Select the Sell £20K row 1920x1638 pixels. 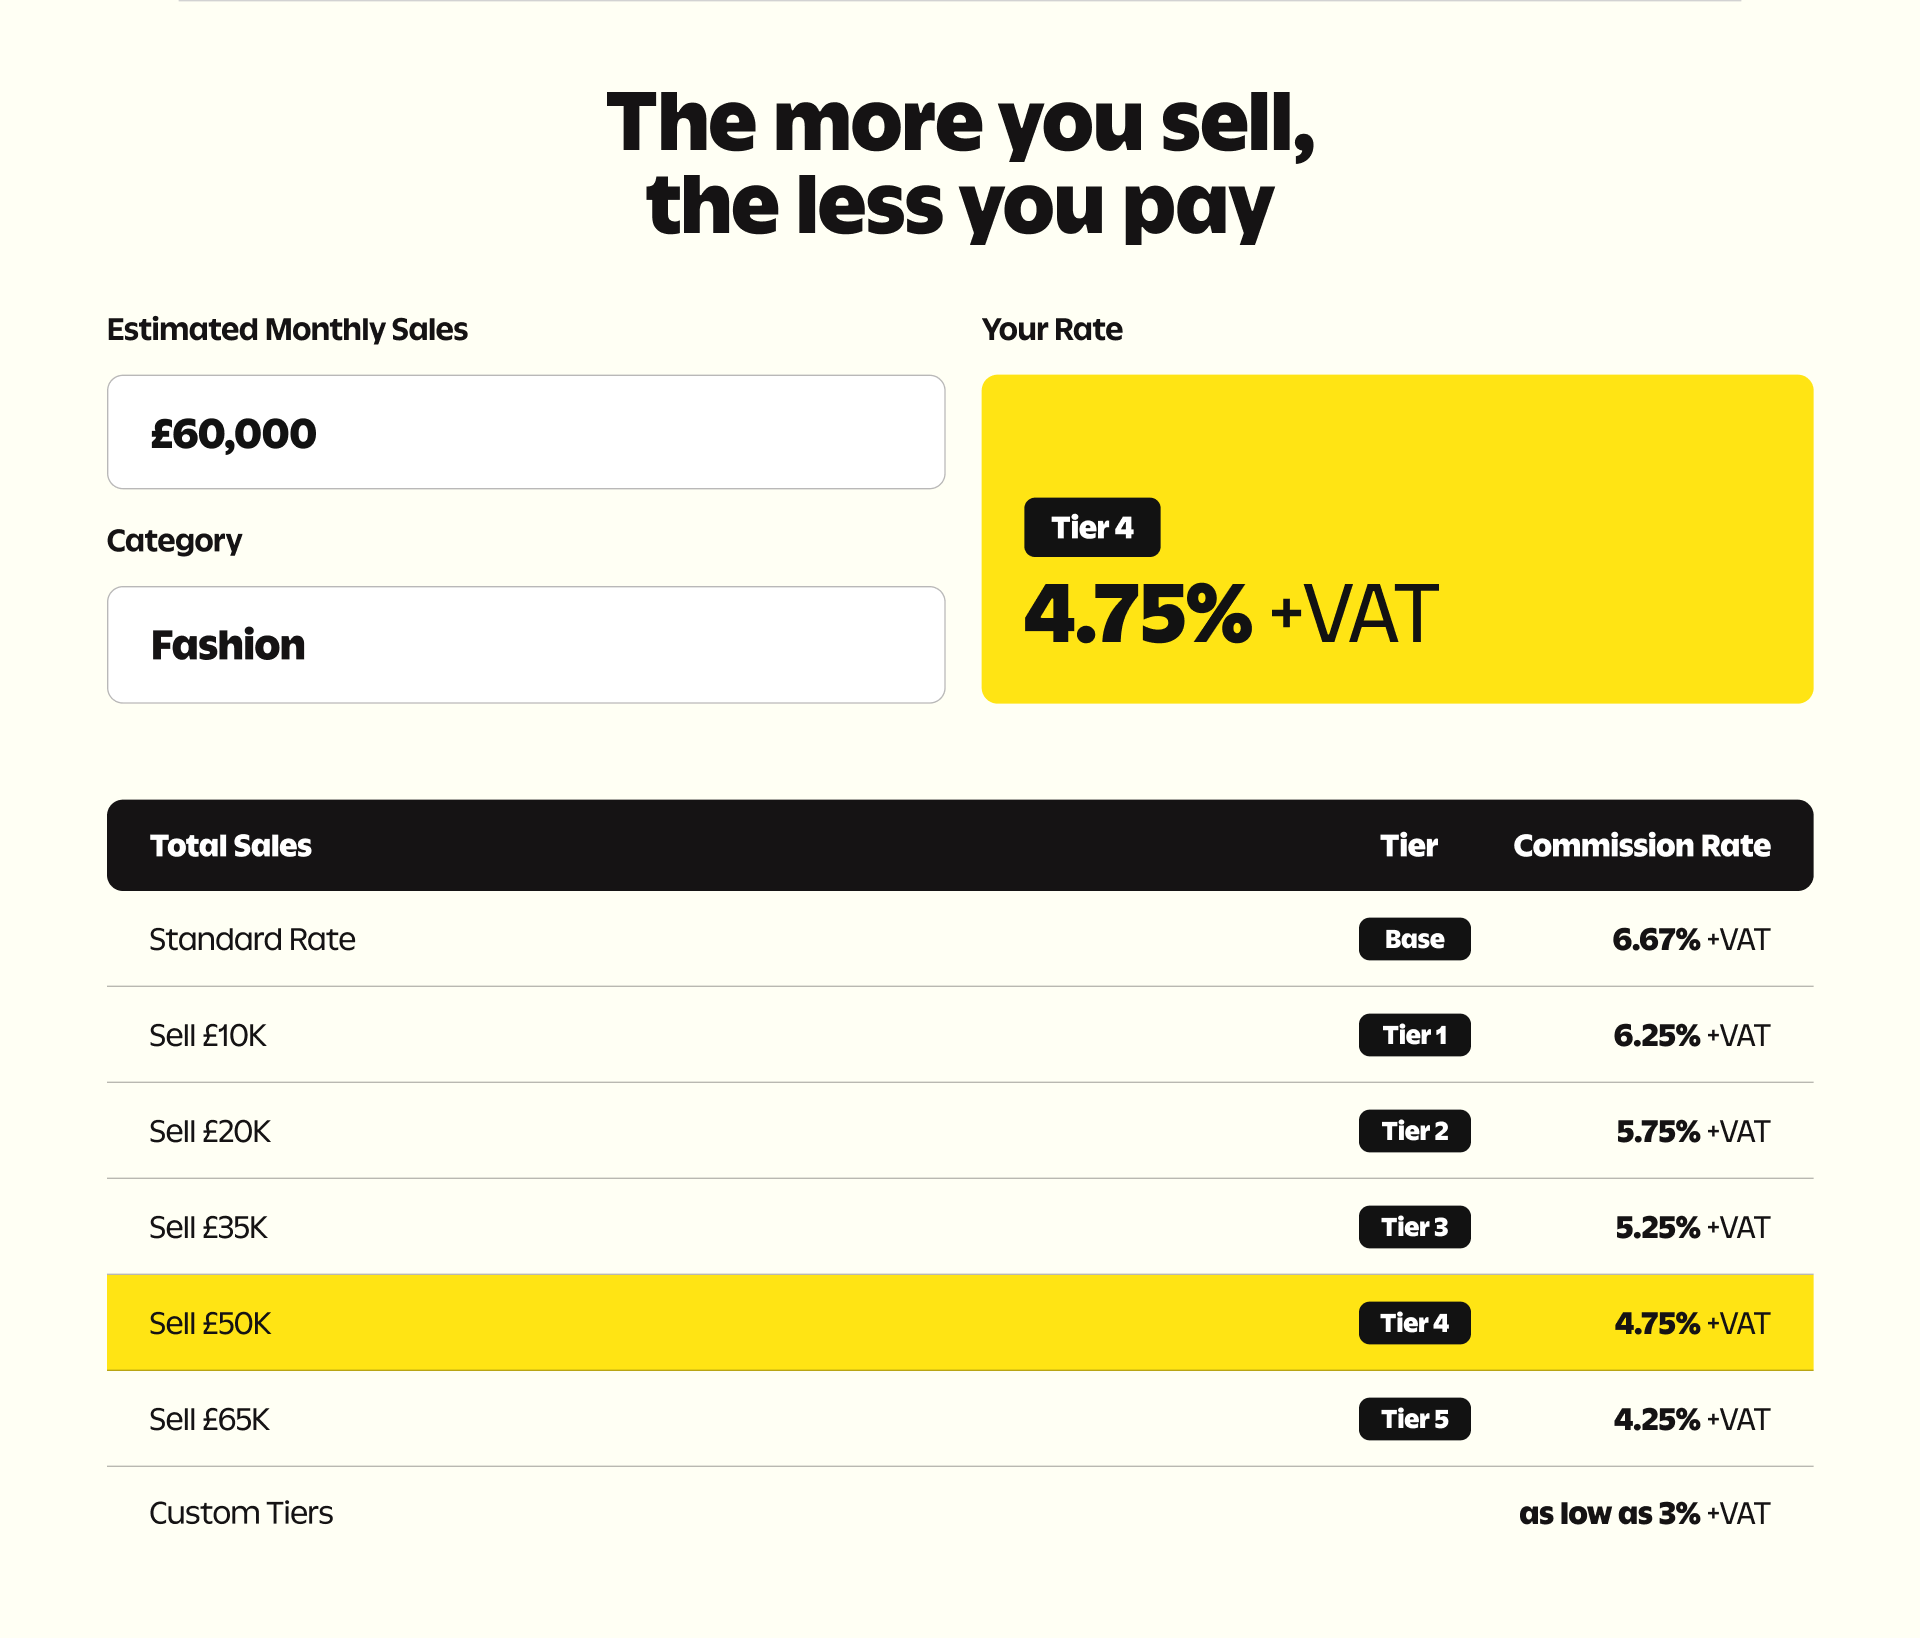(960, 1131)
